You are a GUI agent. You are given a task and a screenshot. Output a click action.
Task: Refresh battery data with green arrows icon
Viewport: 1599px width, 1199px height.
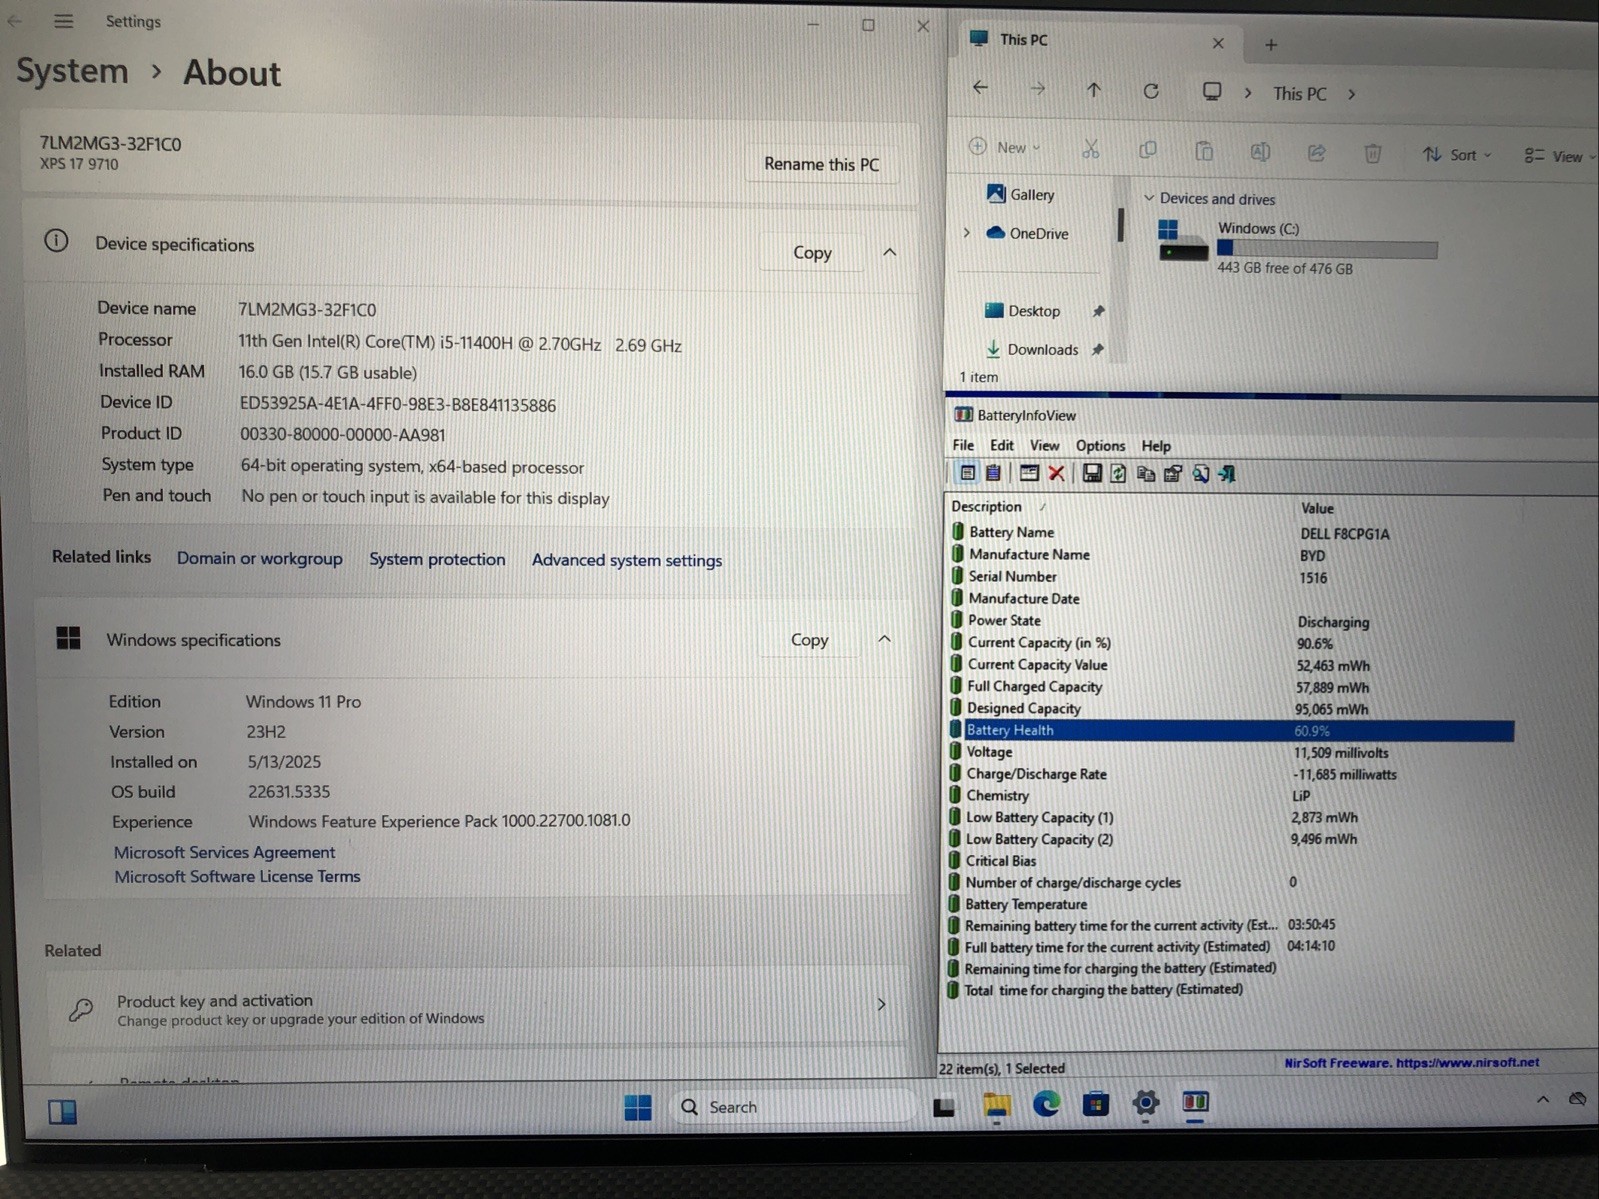tap(1118, 474)
